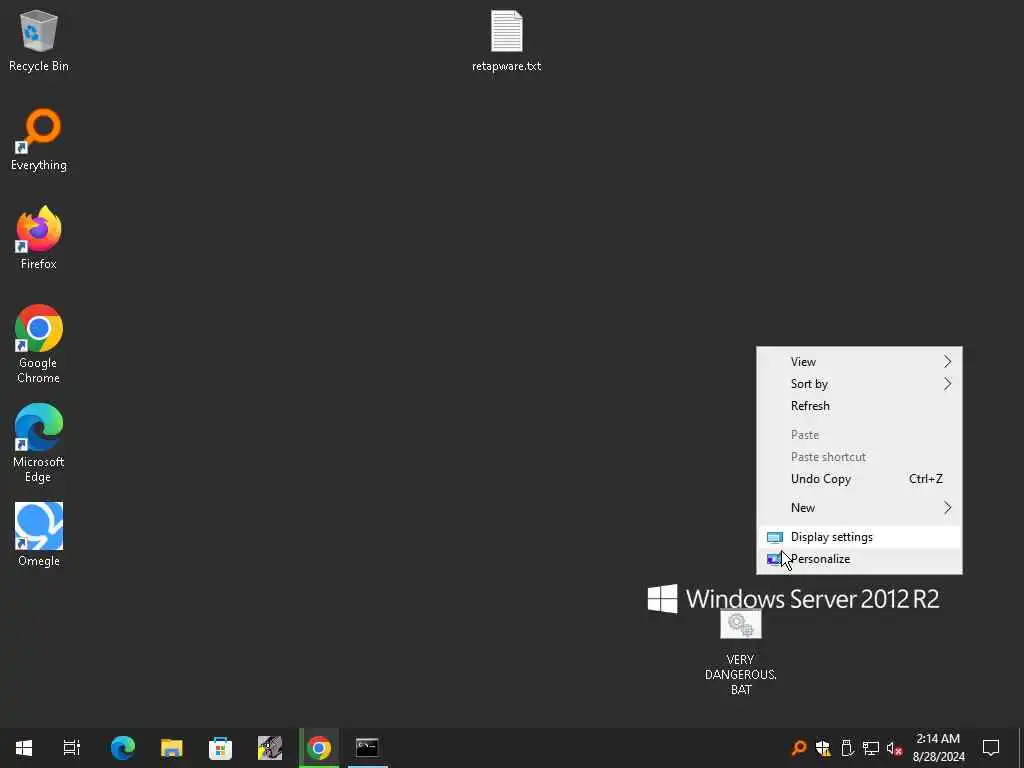The image size is (1024, 768).
Task: Expand the View submenu
Action: click(x=859, y=362)
